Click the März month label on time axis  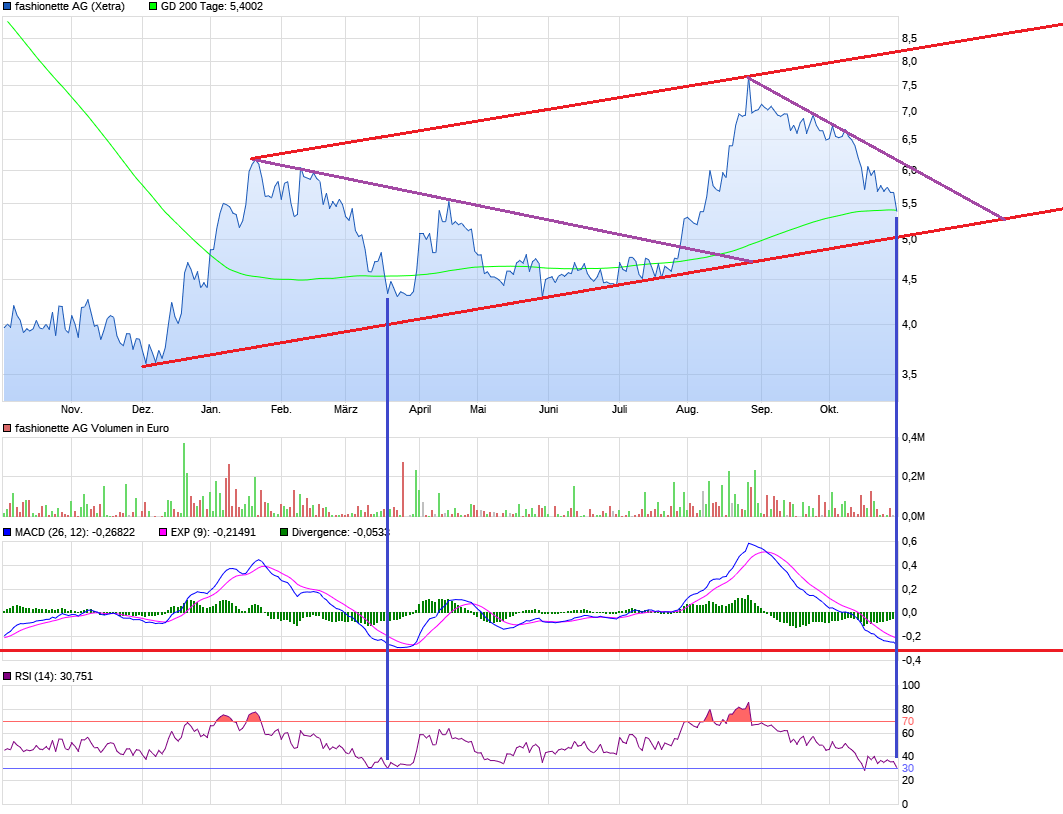[x=345, y=409]
